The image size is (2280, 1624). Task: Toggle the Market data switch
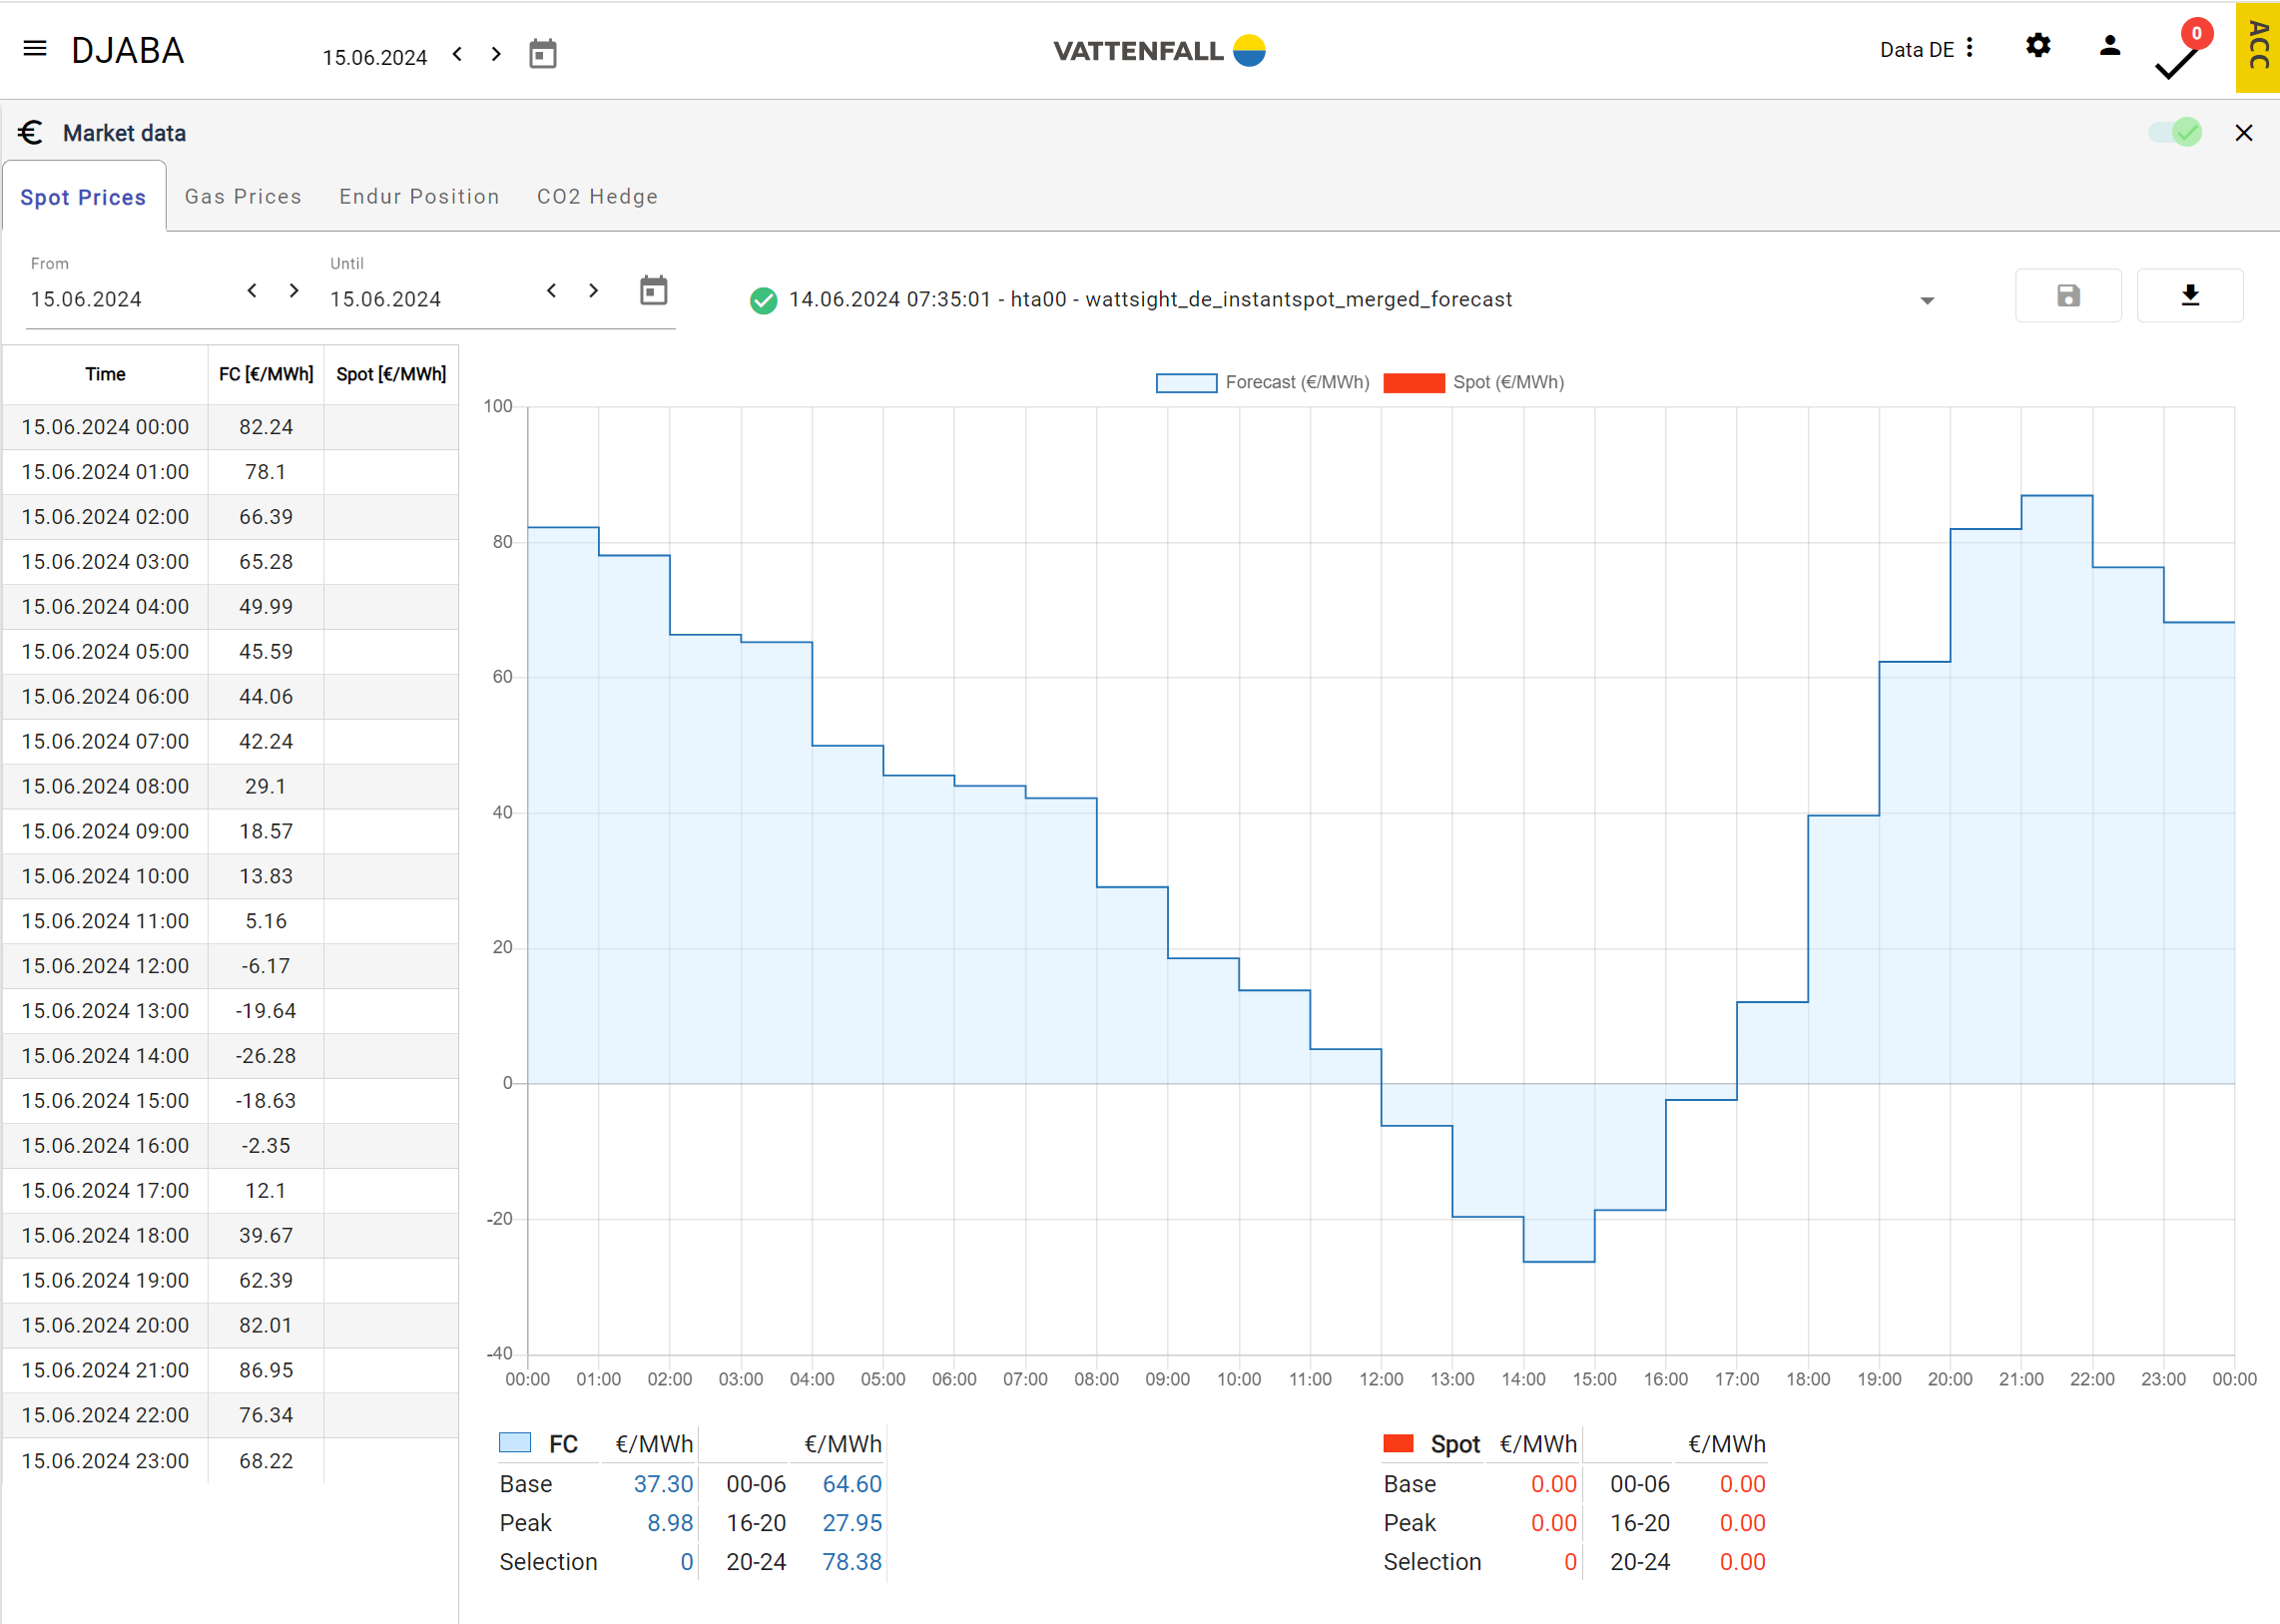(2174, 133)
